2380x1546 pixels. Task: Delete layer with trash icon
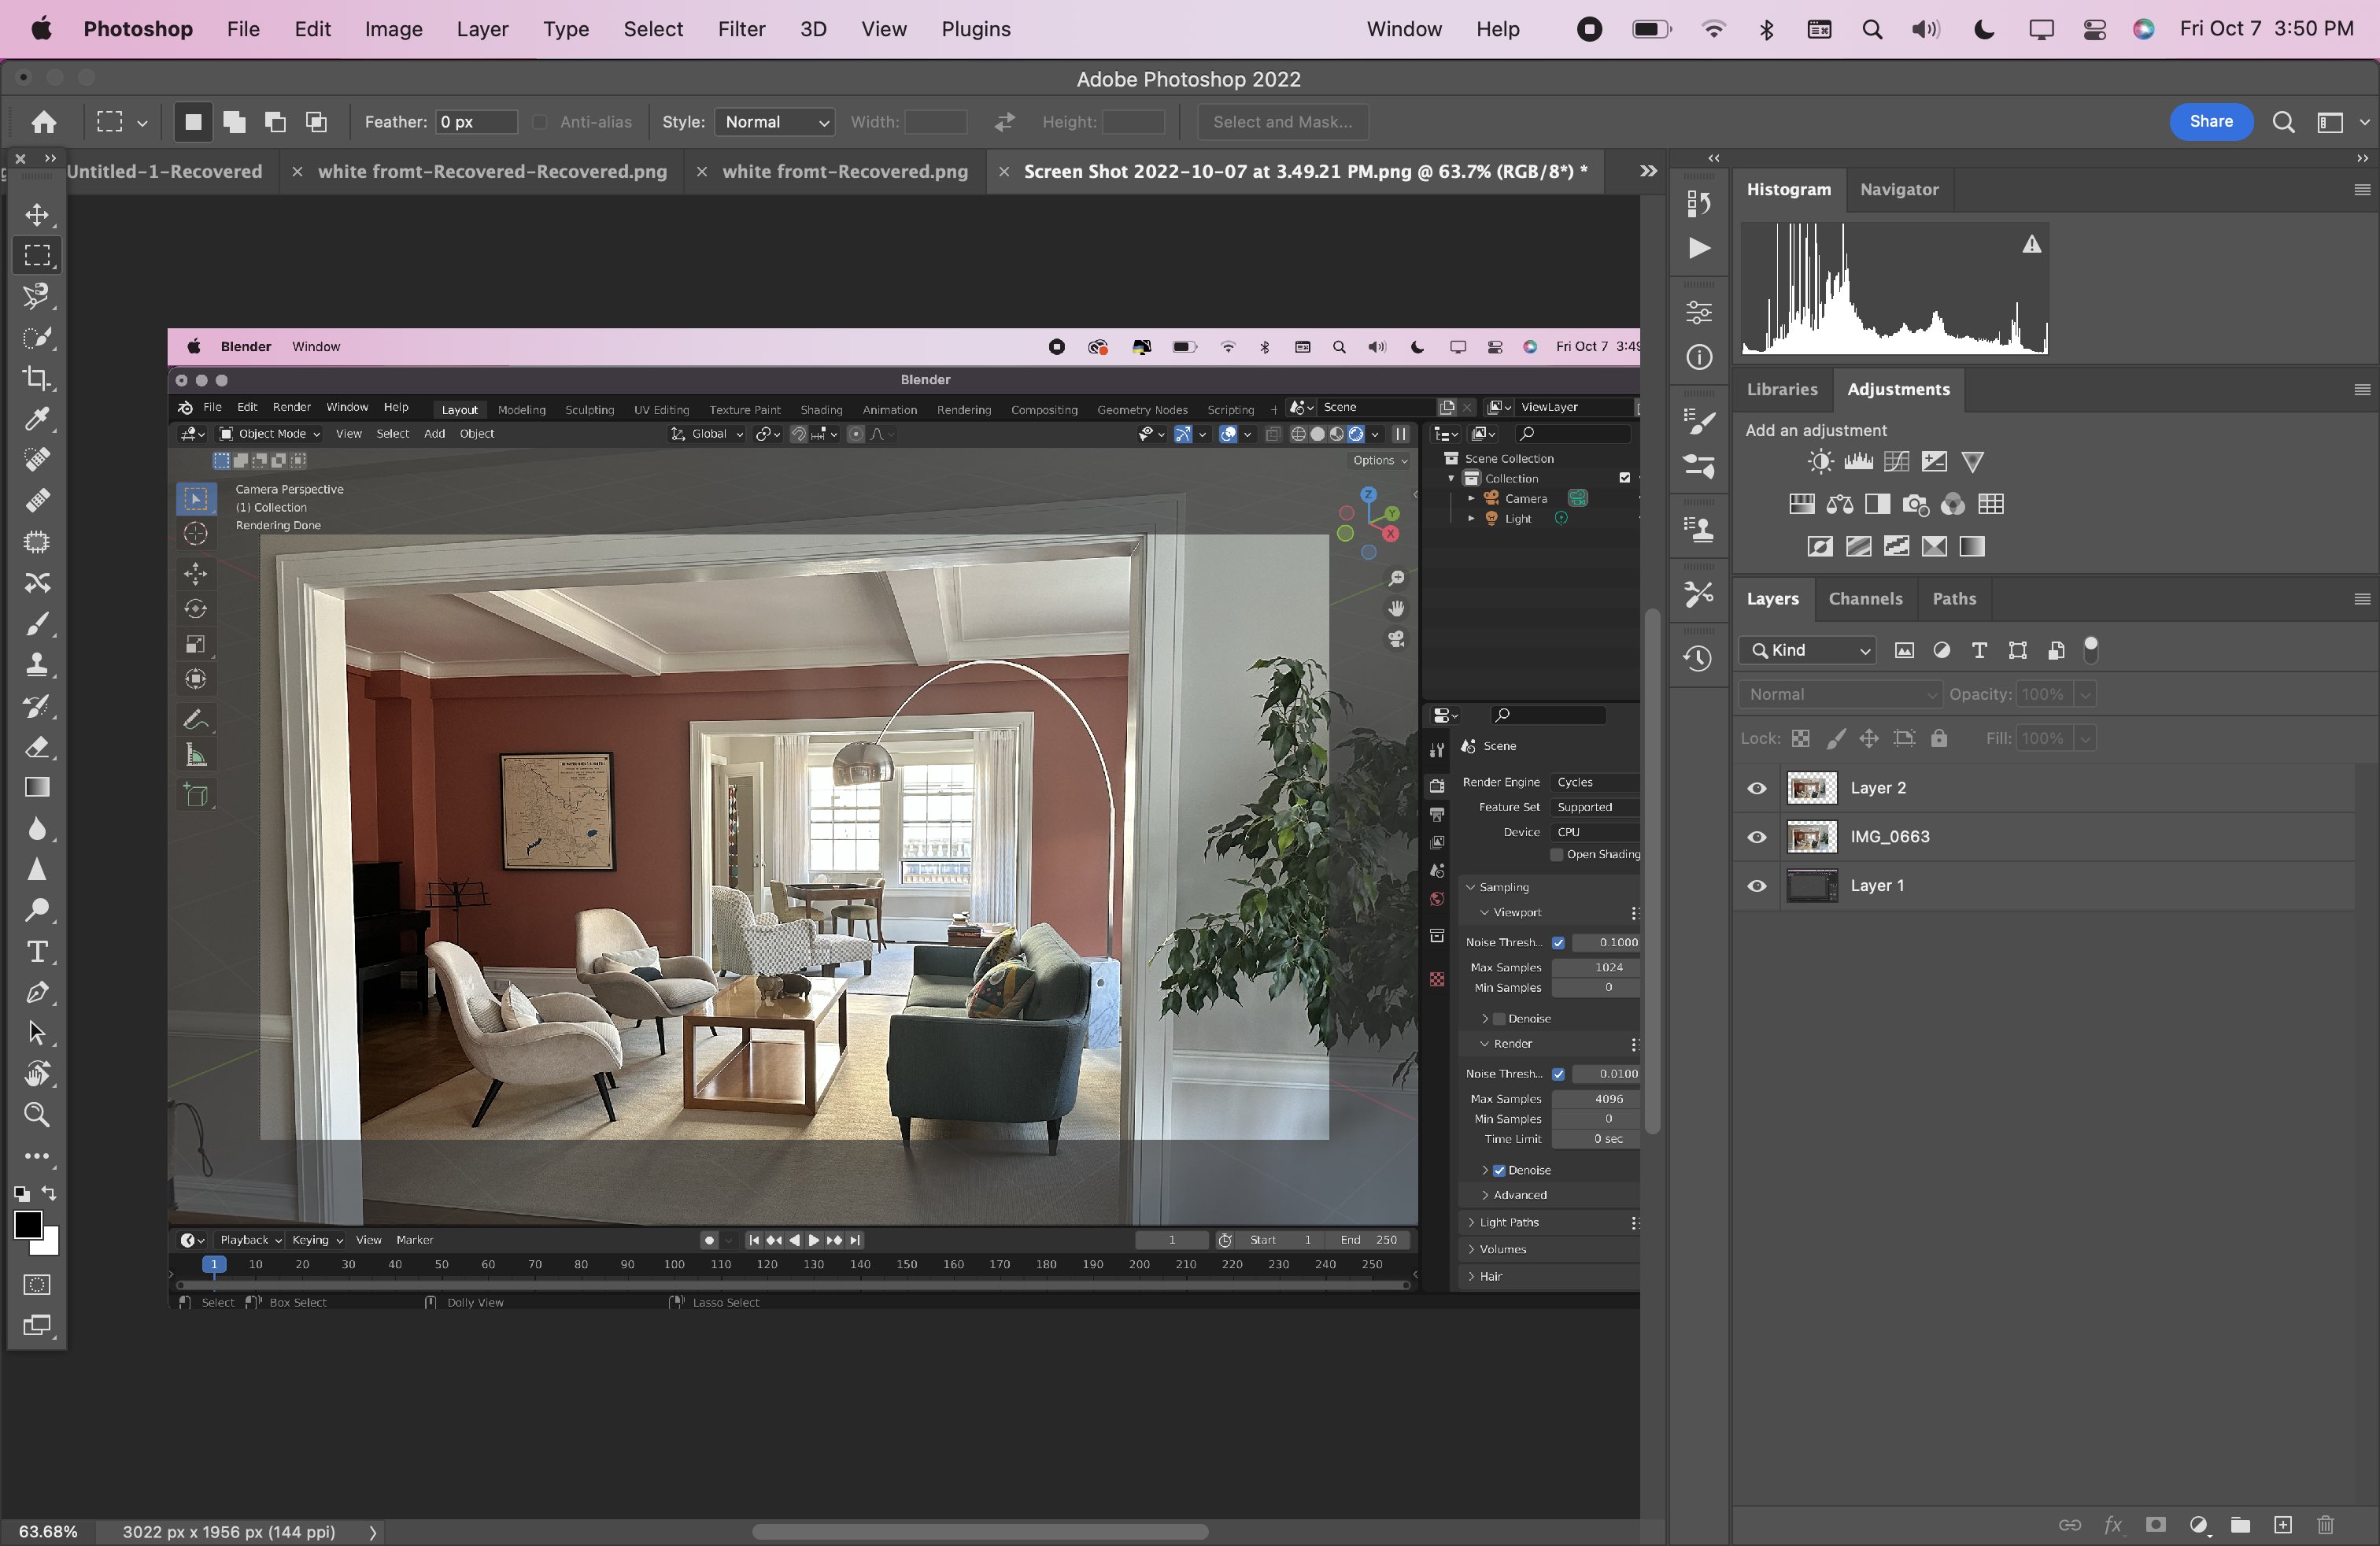click(2325, 1524)
